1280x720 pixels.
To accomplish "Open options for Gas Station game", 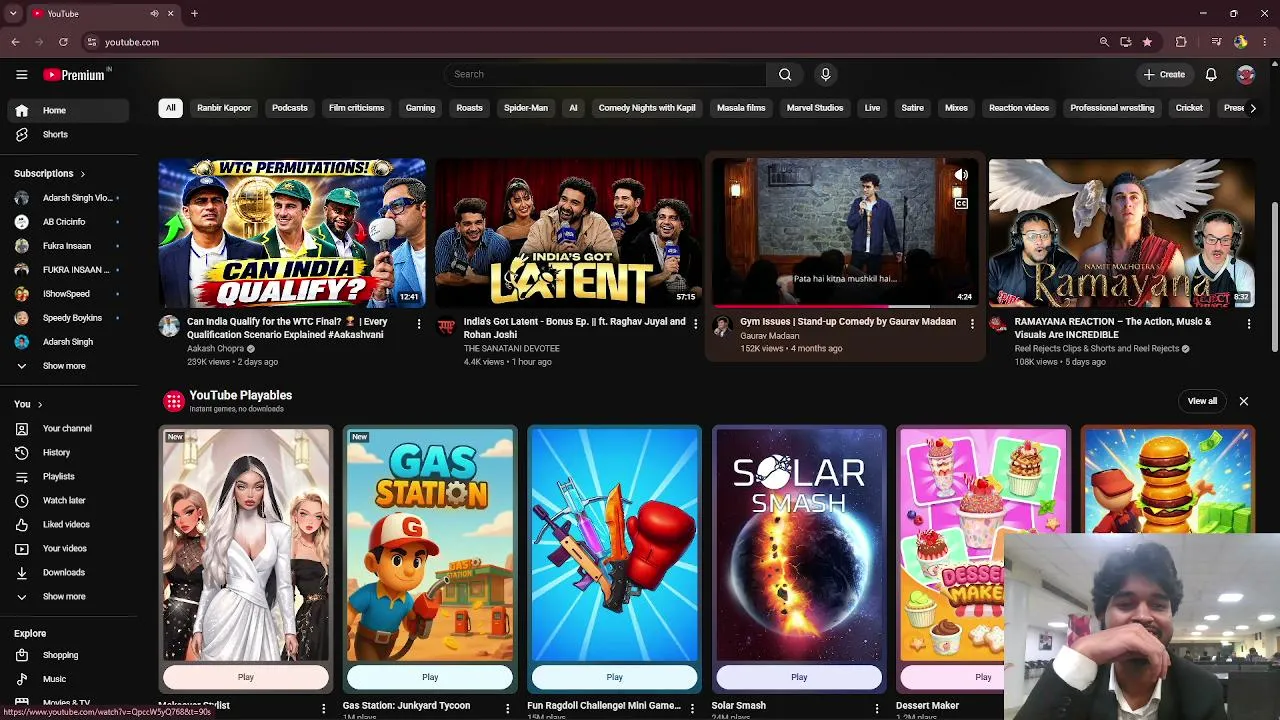I will point(508,708).
